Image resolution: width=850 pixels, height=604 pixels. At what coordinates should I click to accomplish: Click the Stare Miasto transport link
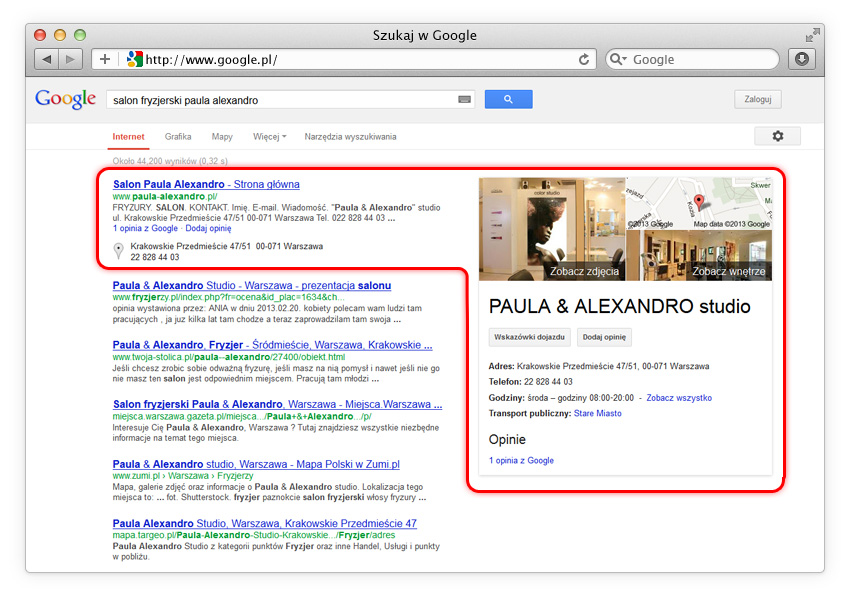(597, 413)
